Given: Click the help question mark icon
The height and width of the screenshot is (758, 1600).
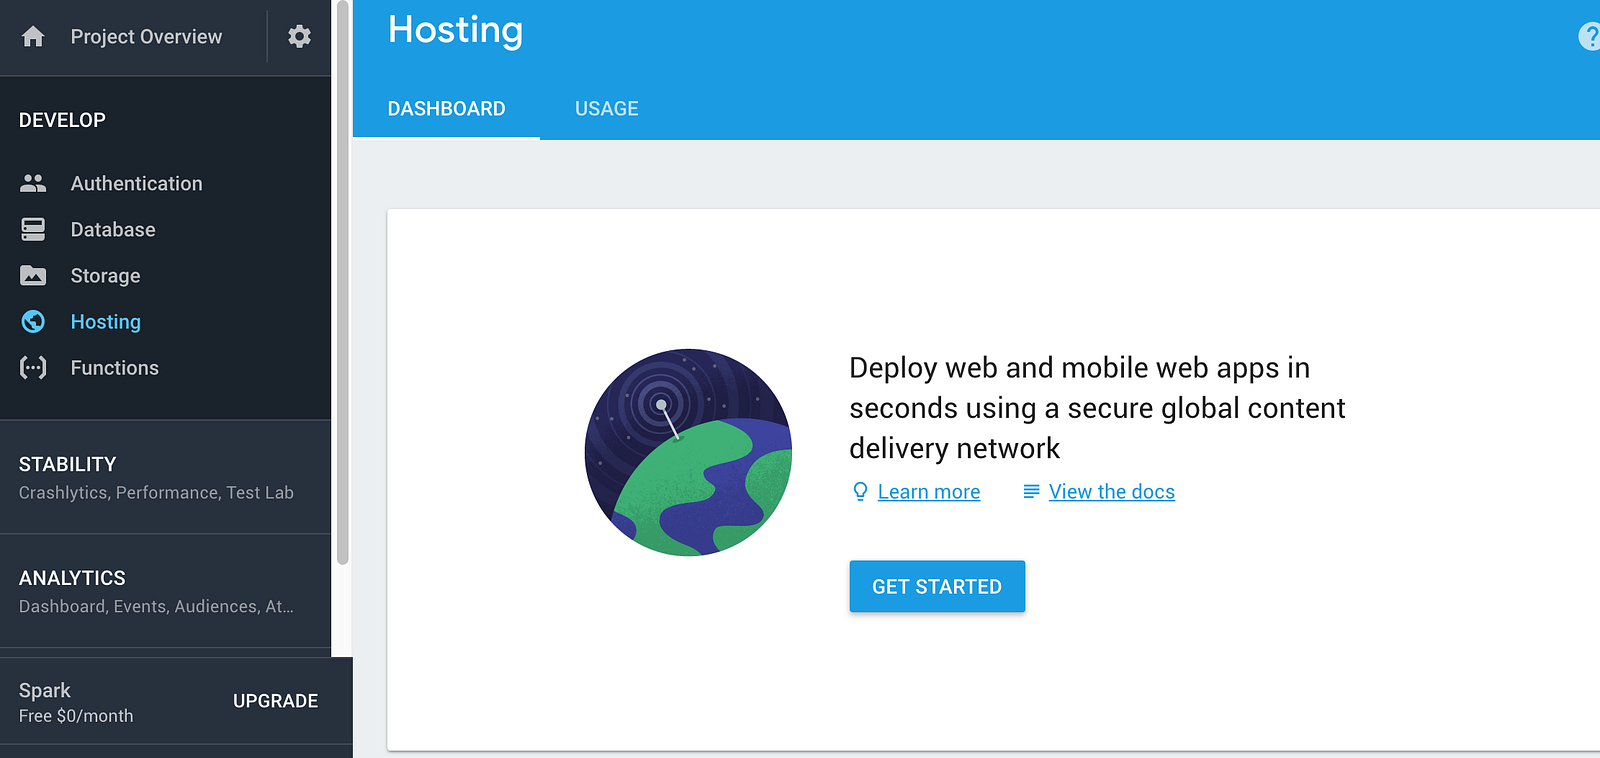Looking at the screenshot, I should tap(1589, 37).
